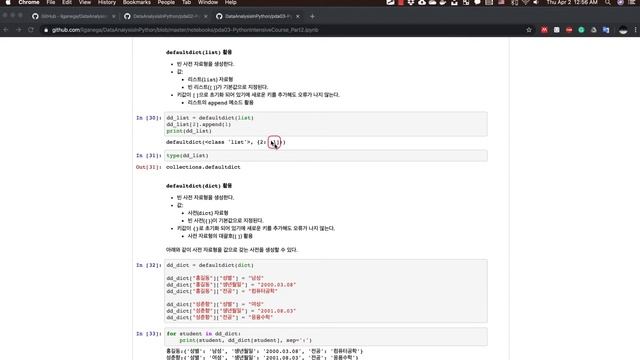Screen dimensions: 640x360
Task: Open Chrome's three-dot menu
Action: pos(635,30)
